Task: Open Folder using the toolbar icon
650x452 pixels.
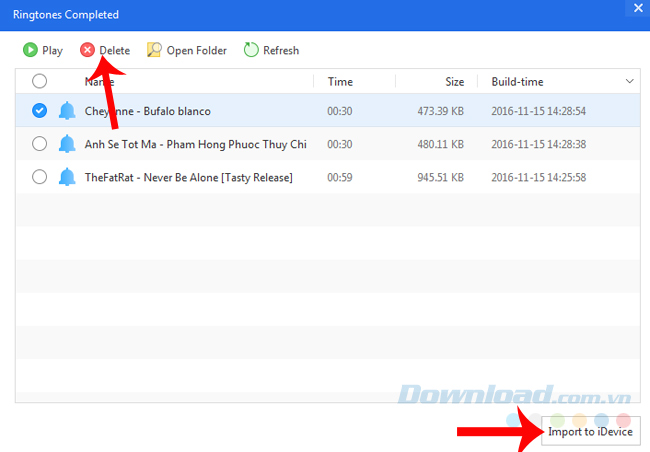Action: point(154,50)
